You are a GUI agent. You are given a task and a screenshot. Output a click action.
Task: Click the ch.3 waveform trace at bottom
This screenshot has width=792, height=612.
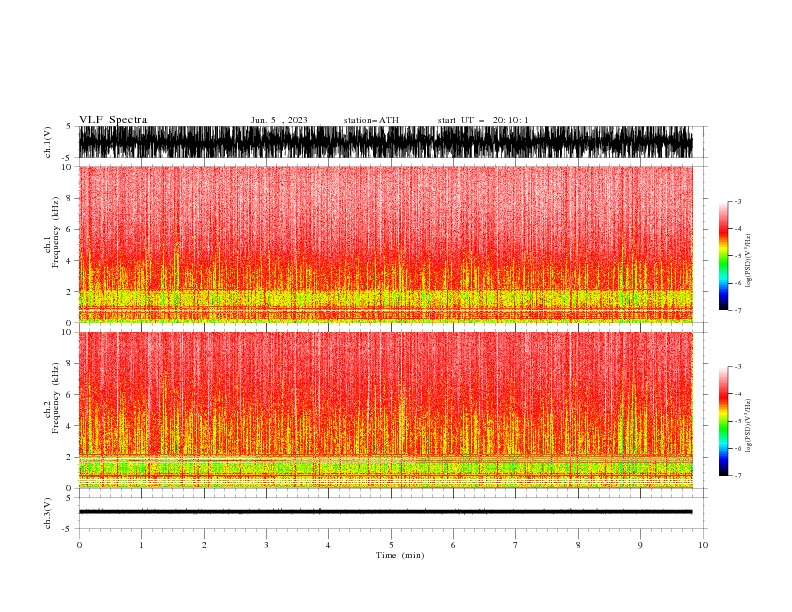pos(385,512)
